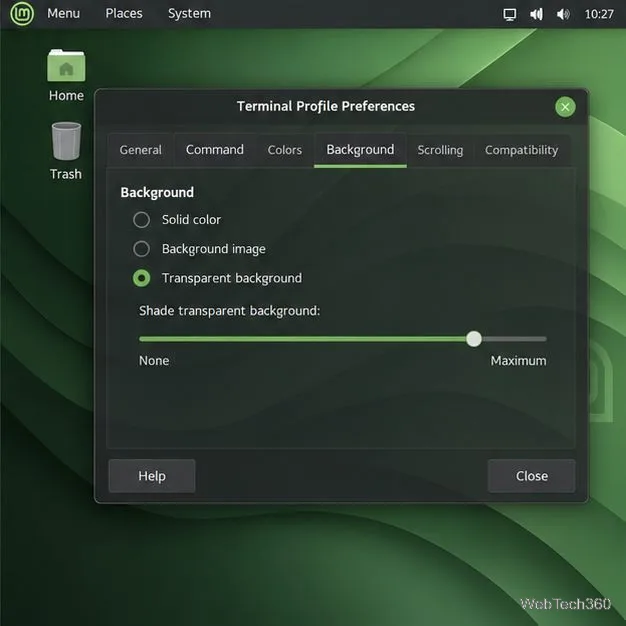Select the Background image radio option

tap(141, 249)
